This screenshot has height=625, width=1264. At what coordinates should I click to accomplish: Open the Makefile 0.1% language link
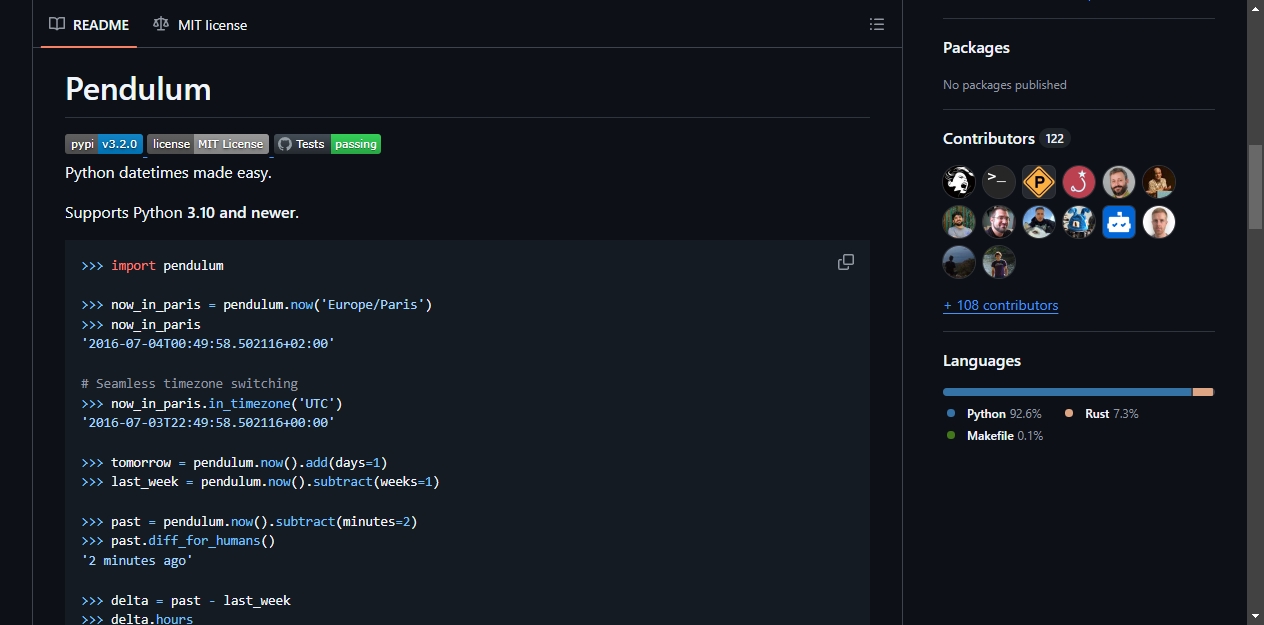tap(995, 436)
